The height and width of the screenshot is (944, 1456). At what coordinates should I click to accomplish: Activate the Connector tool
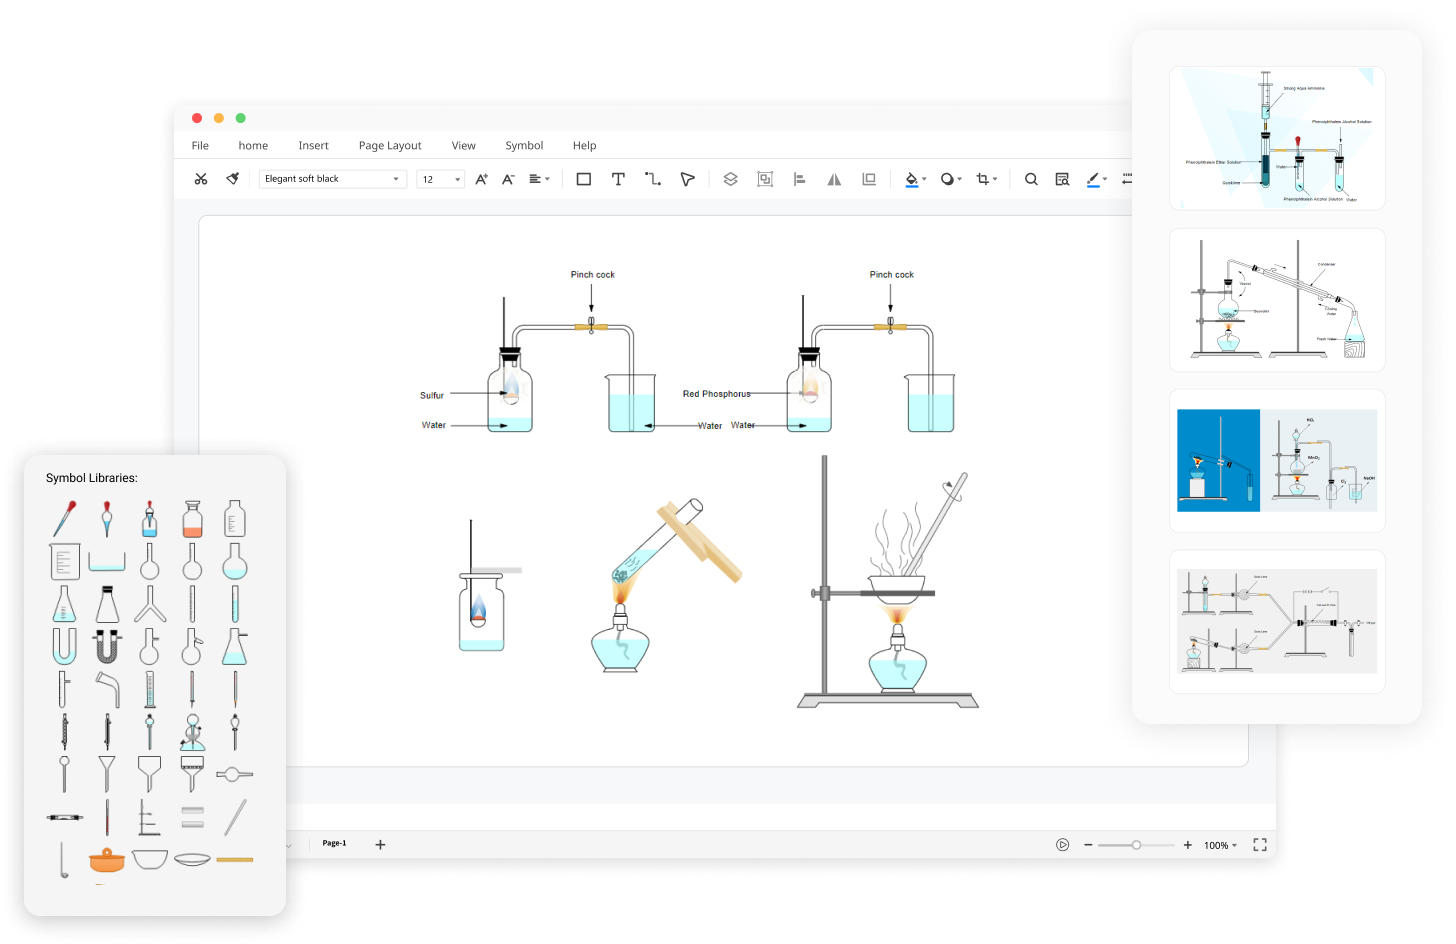pos(653,178)
